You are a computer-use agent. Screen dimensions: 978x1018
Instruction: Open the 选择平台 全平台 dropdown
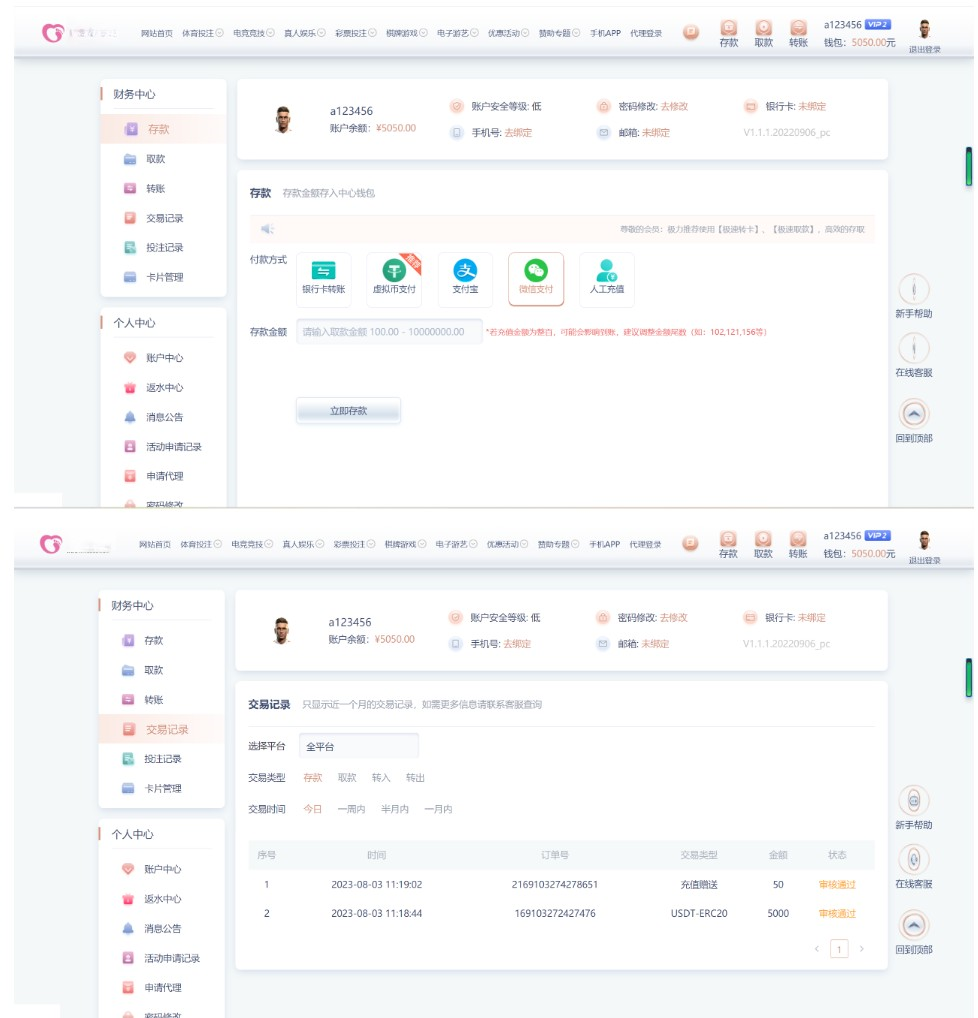[358, 746]
